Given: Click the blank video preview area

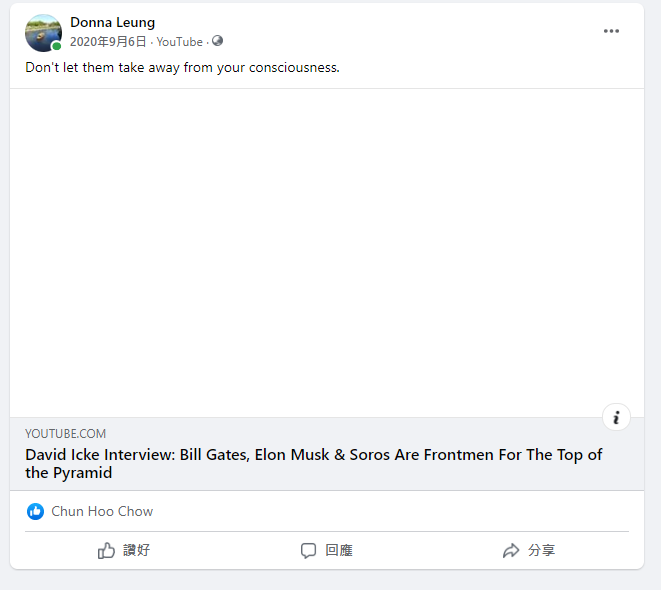Looking at the screenshot, I should [x=327, y=252].
